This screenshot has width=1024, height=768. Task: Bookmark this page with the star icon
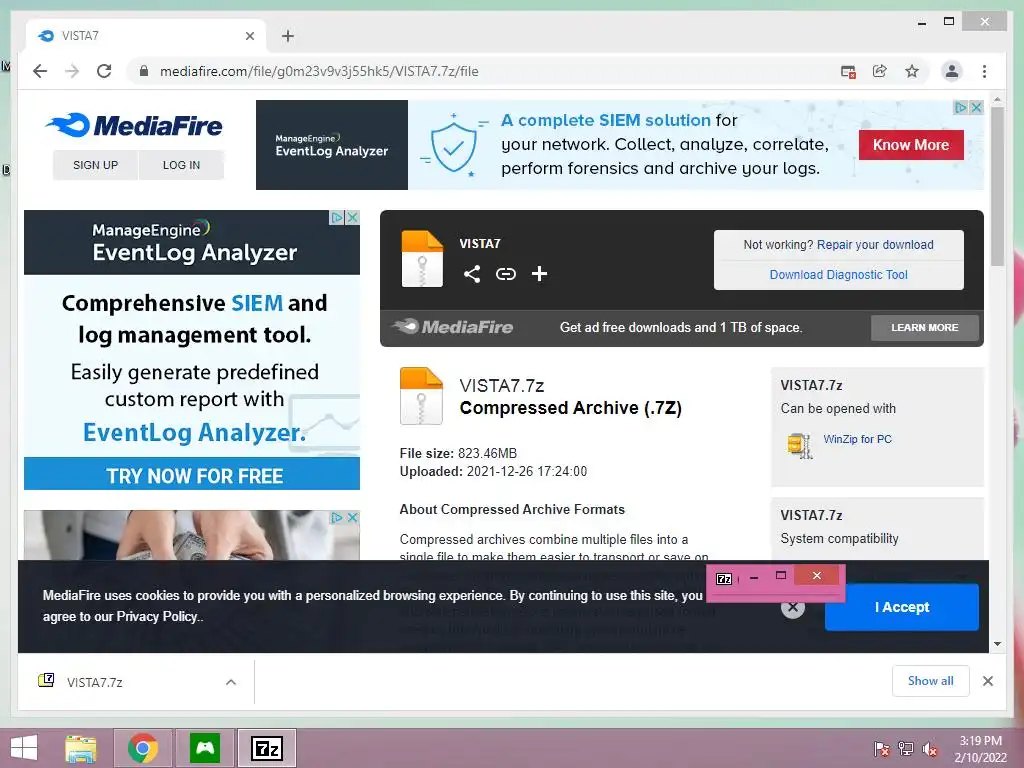point(912,71)
